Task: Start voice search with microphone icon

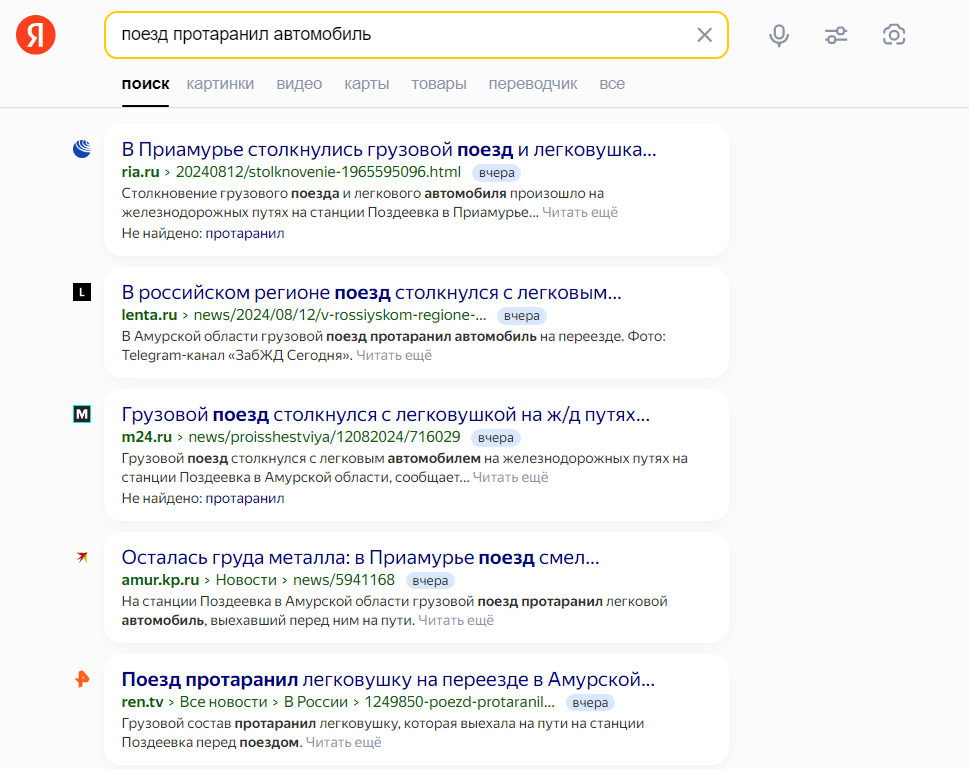Action: click(778, 35)
